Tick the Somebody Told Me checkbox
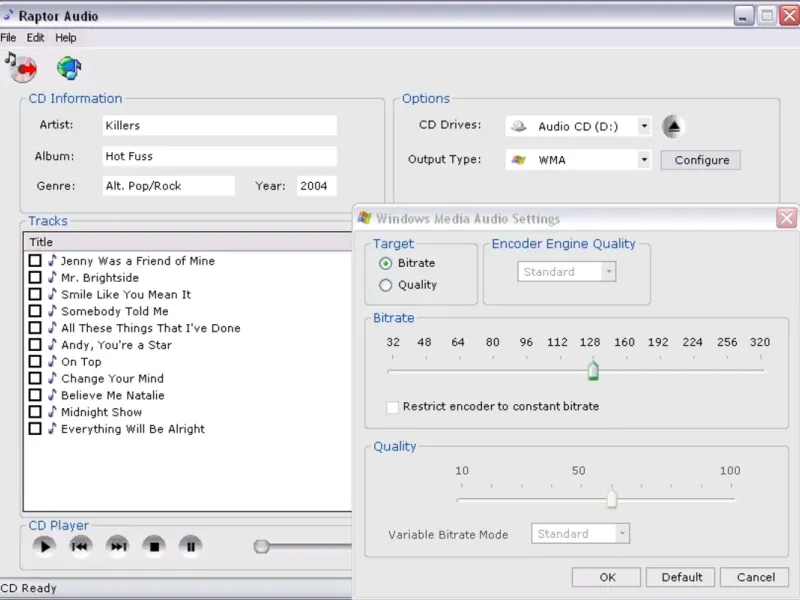The height and width of the screenshot is (600, 800). click(x=35, y=311)
